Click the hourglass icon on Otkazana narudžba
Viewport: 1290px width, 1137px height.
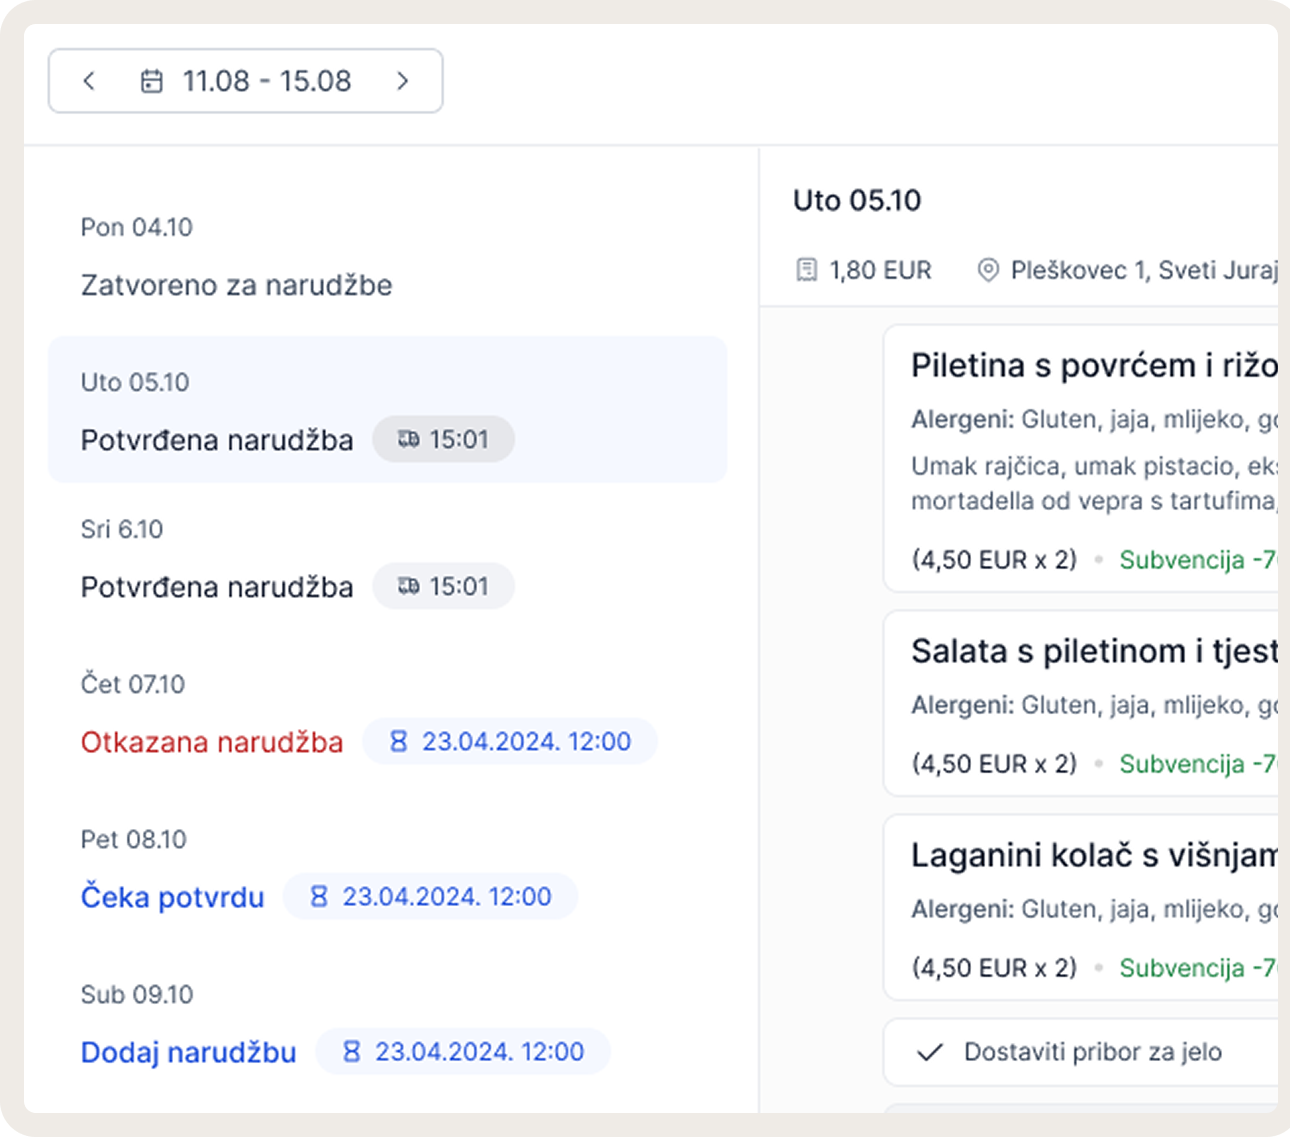tap(398, 741)
